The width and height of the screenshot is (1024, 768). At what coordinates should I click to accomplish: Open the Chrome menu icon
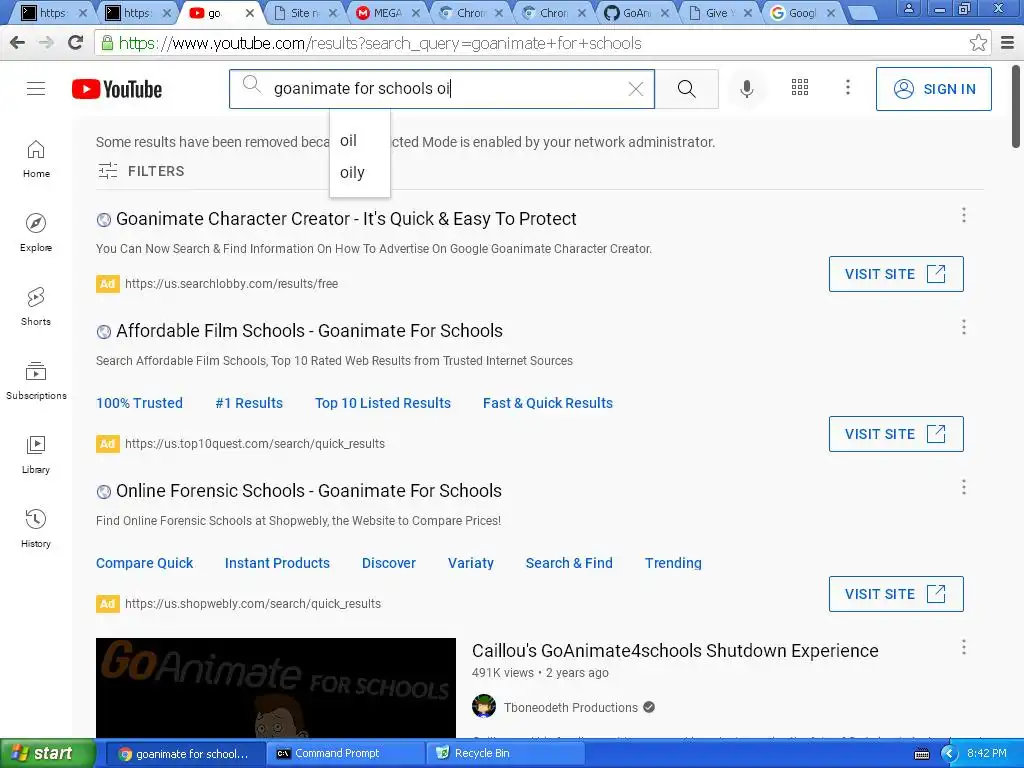click(1008, 43)
